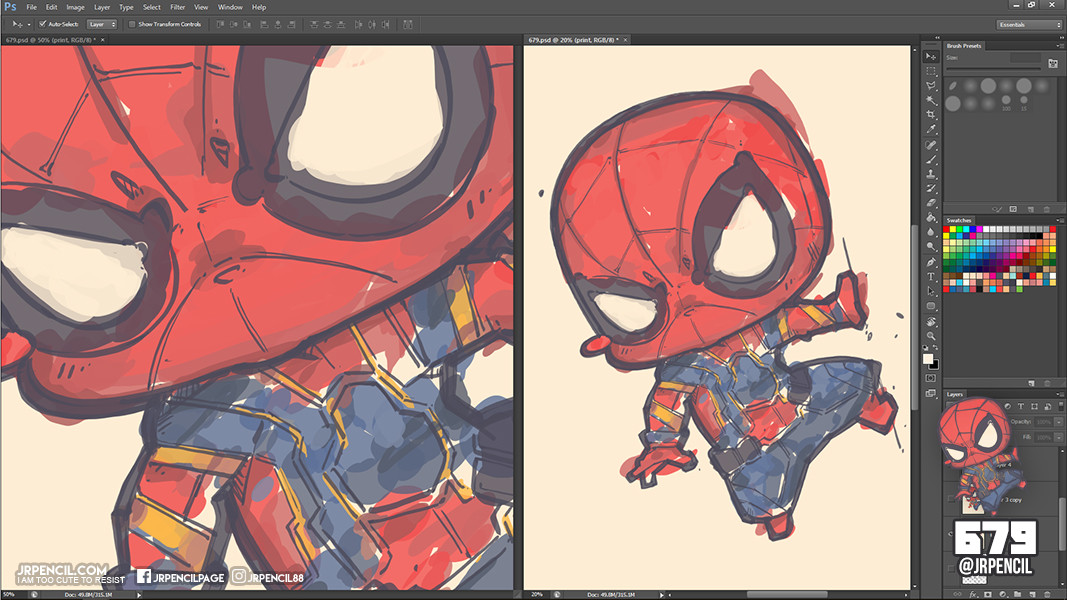Create new adjustment layer
This screenshot has height=600, width=1067.
point(1002,595)
